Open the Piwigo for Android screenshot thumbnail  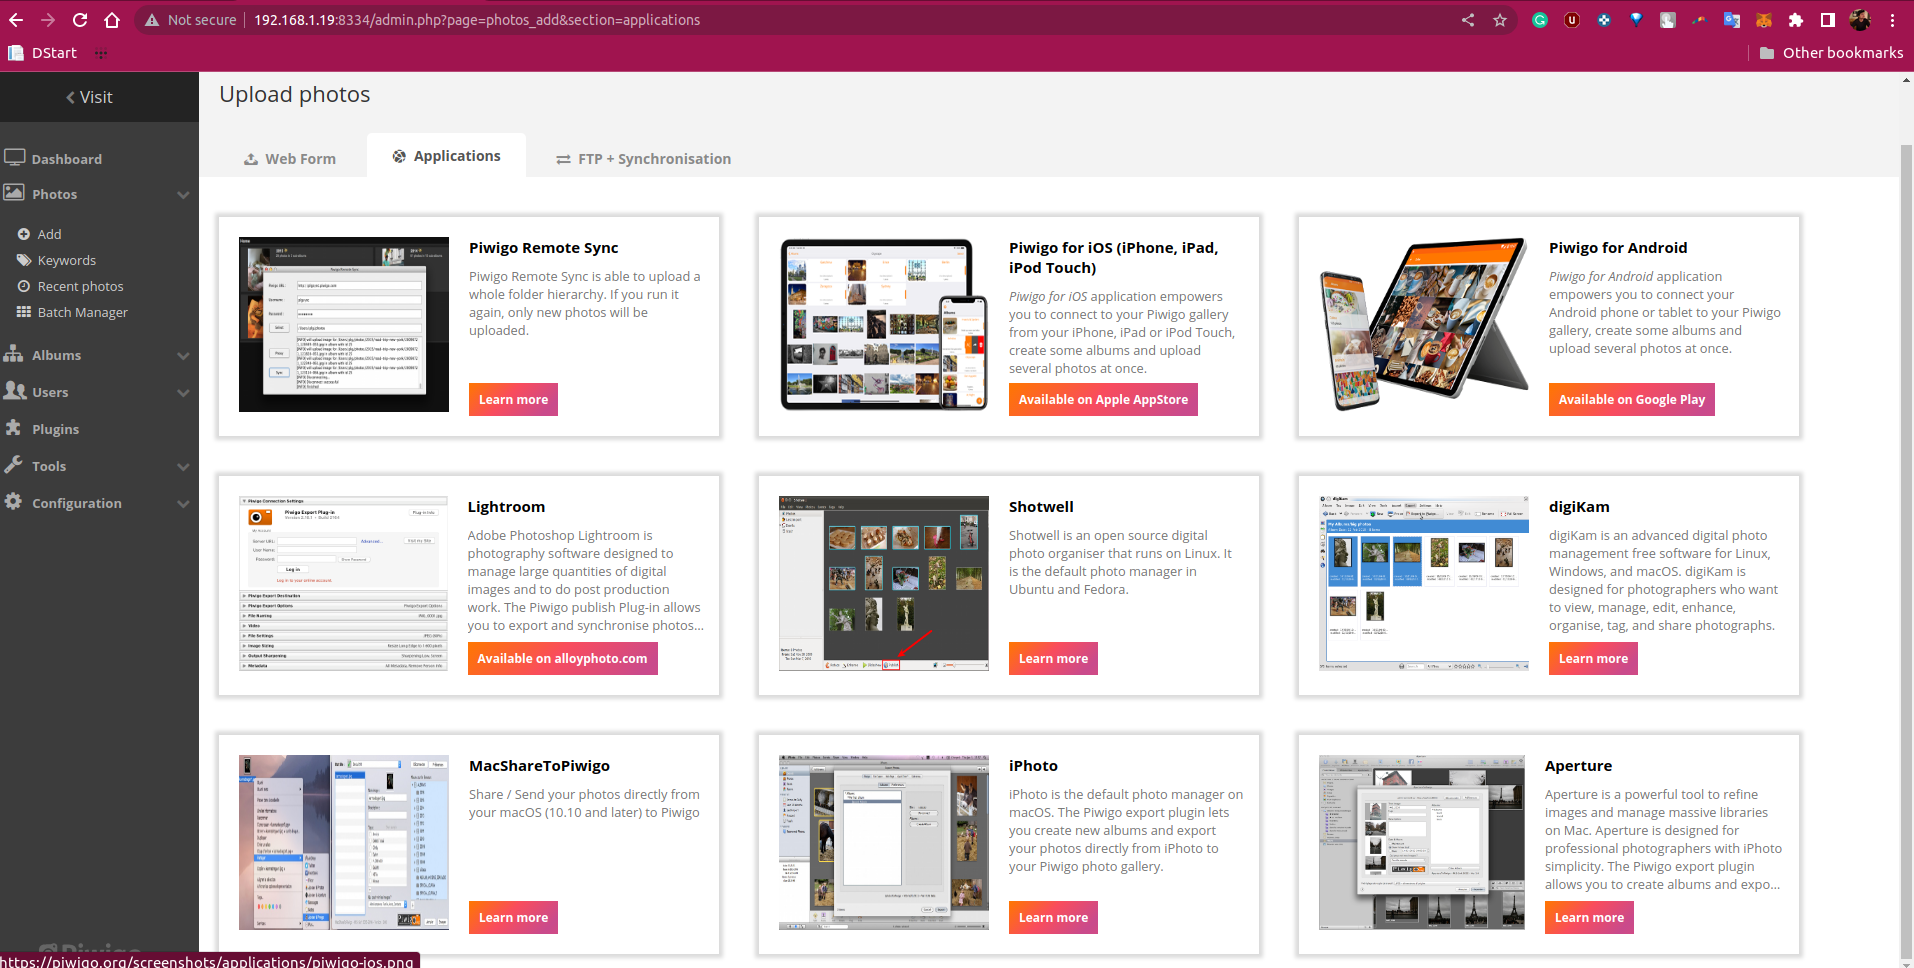1424,324
